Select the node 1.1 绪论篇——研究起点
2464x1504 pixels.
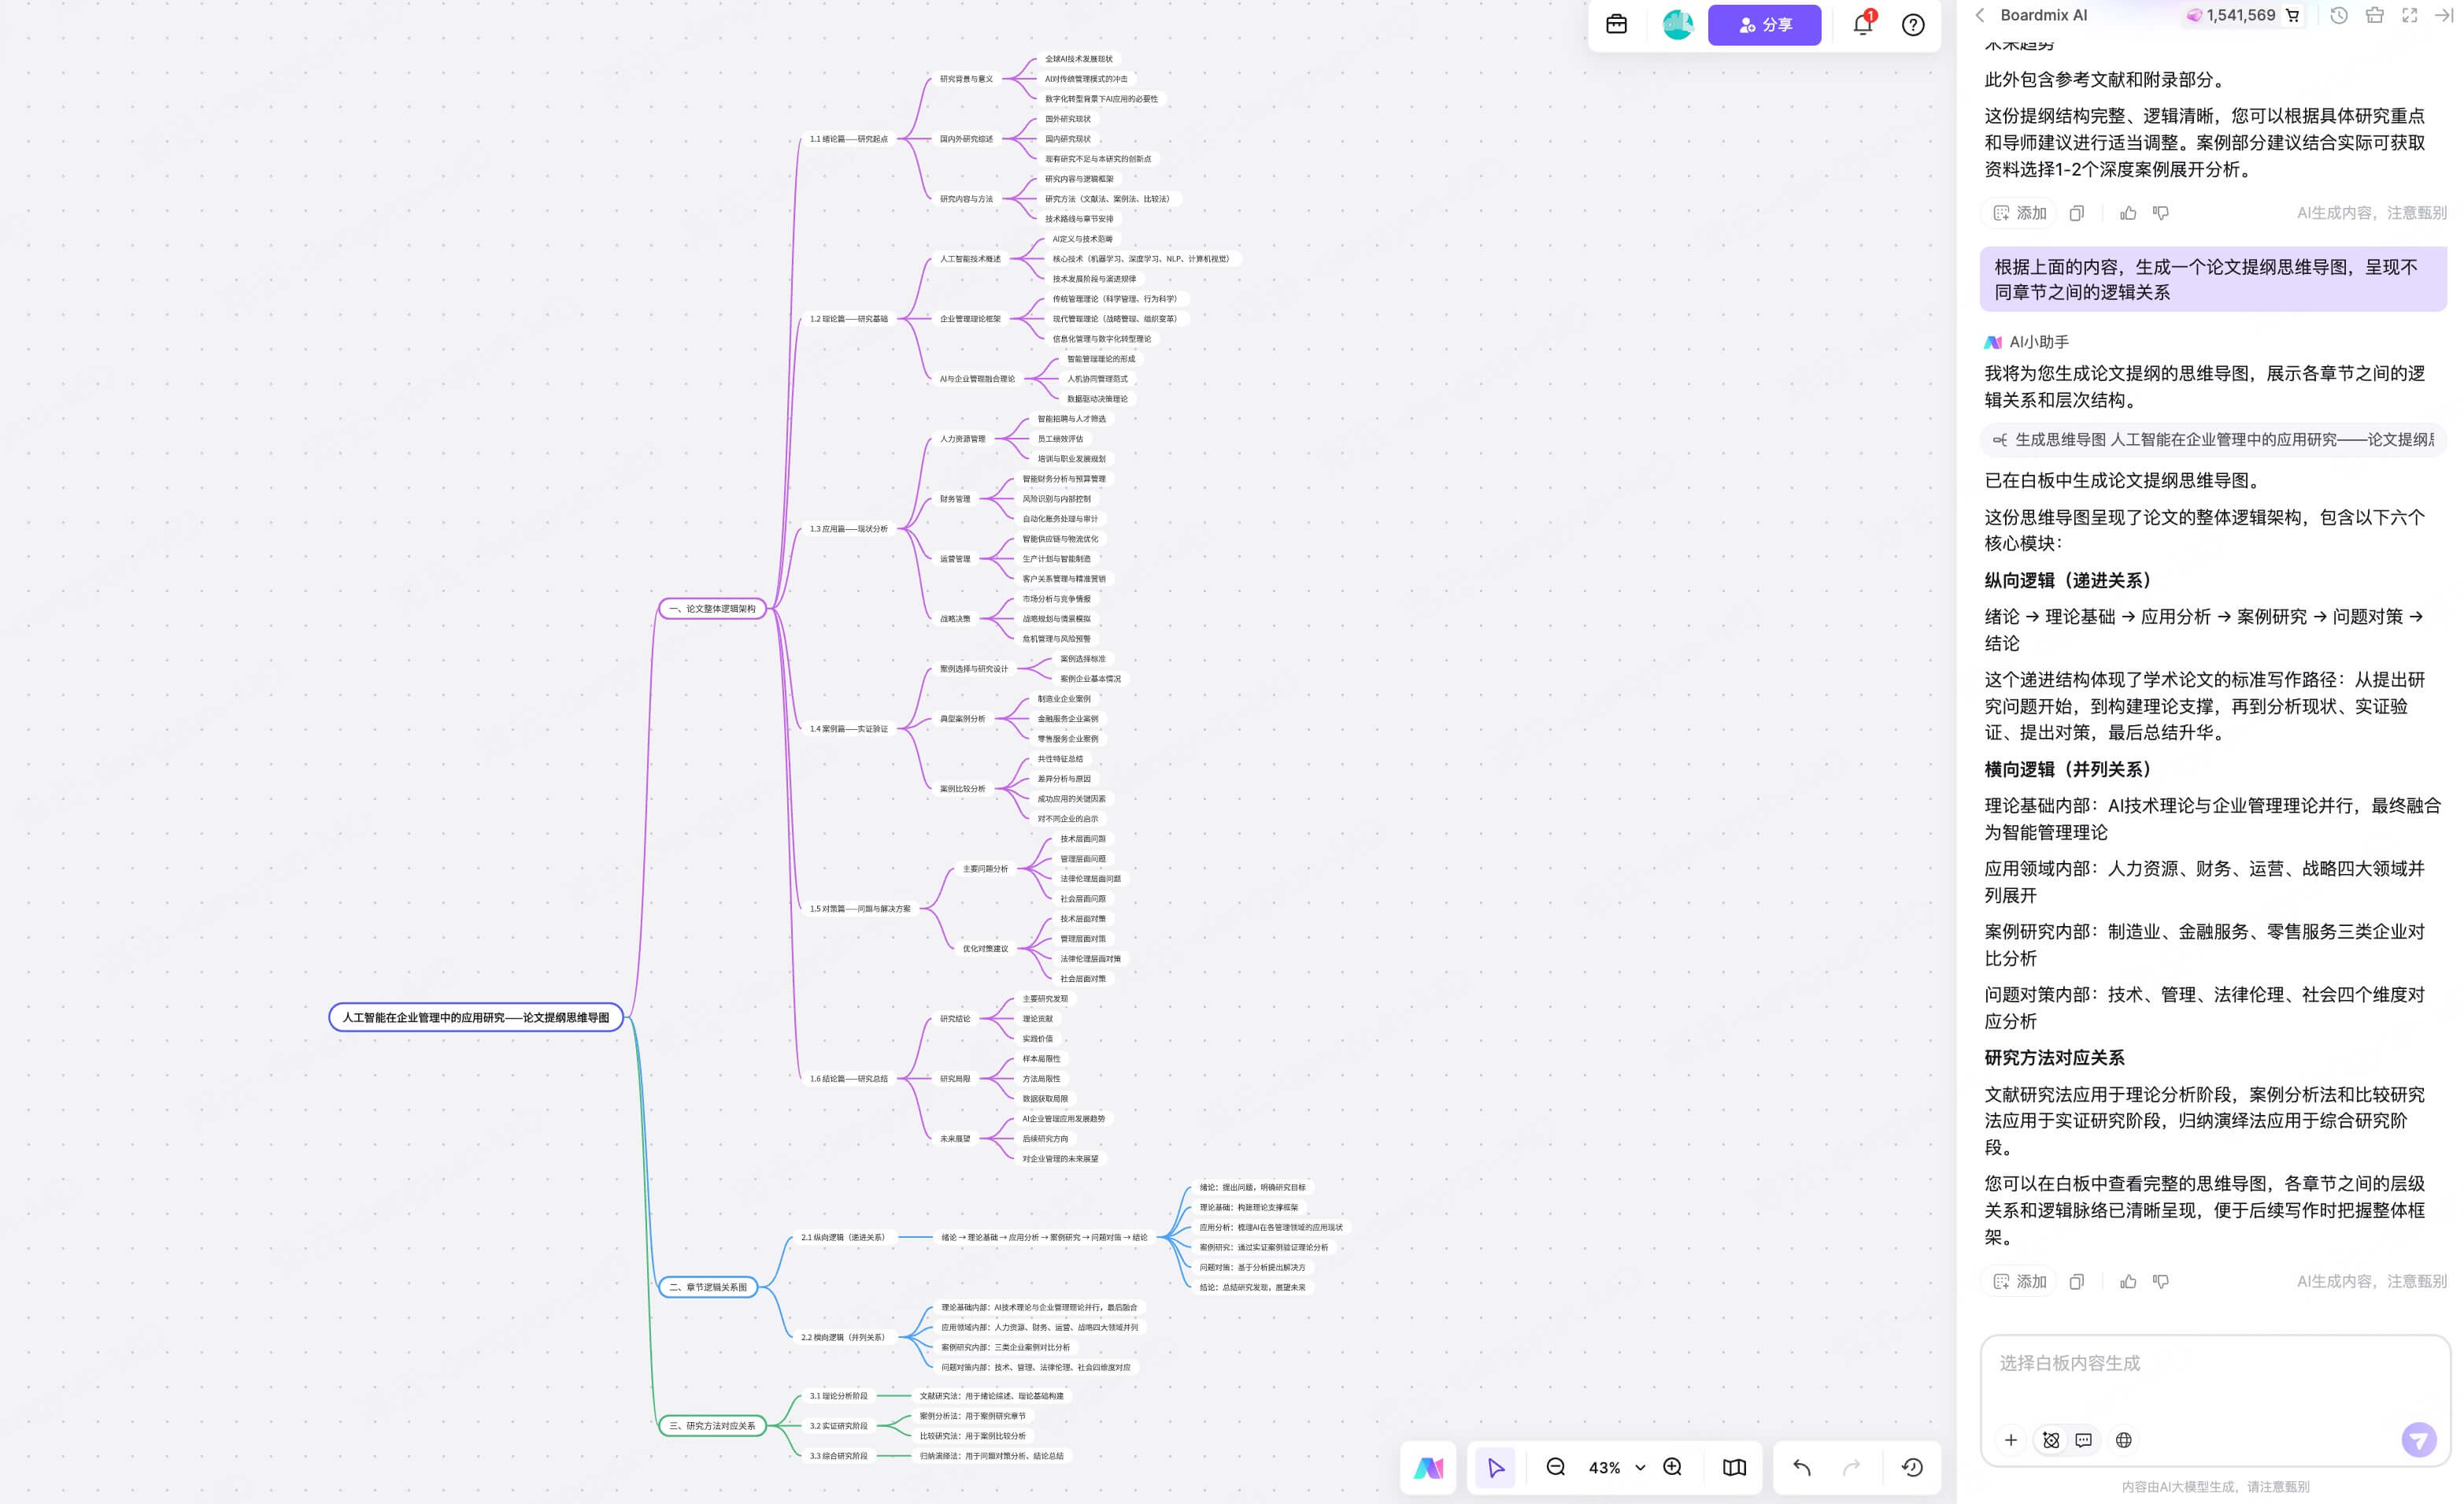click(x=848, y=139)
